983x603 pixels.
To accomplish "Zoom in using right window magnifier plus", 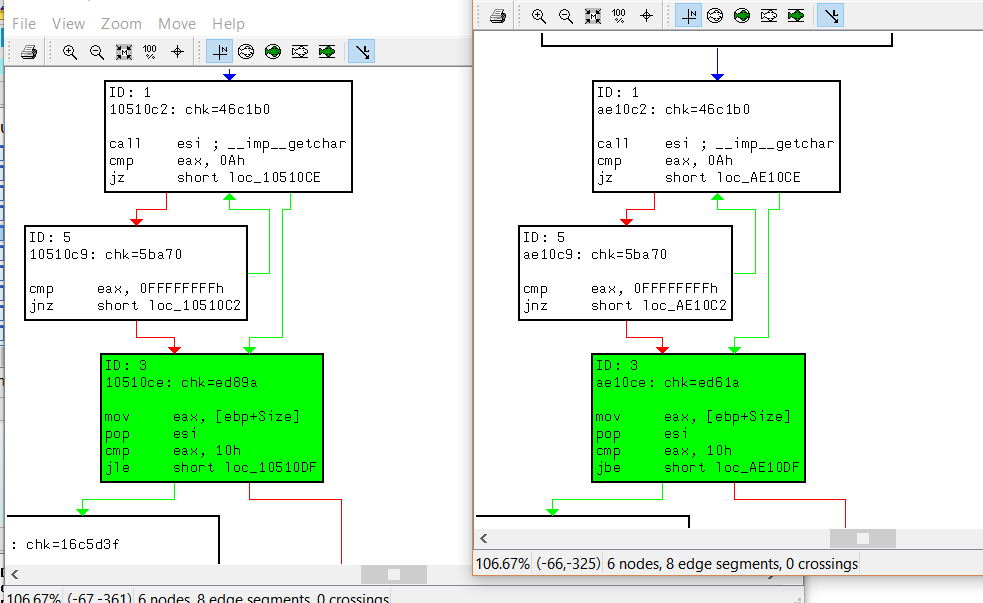I will [x=539, y=16].
